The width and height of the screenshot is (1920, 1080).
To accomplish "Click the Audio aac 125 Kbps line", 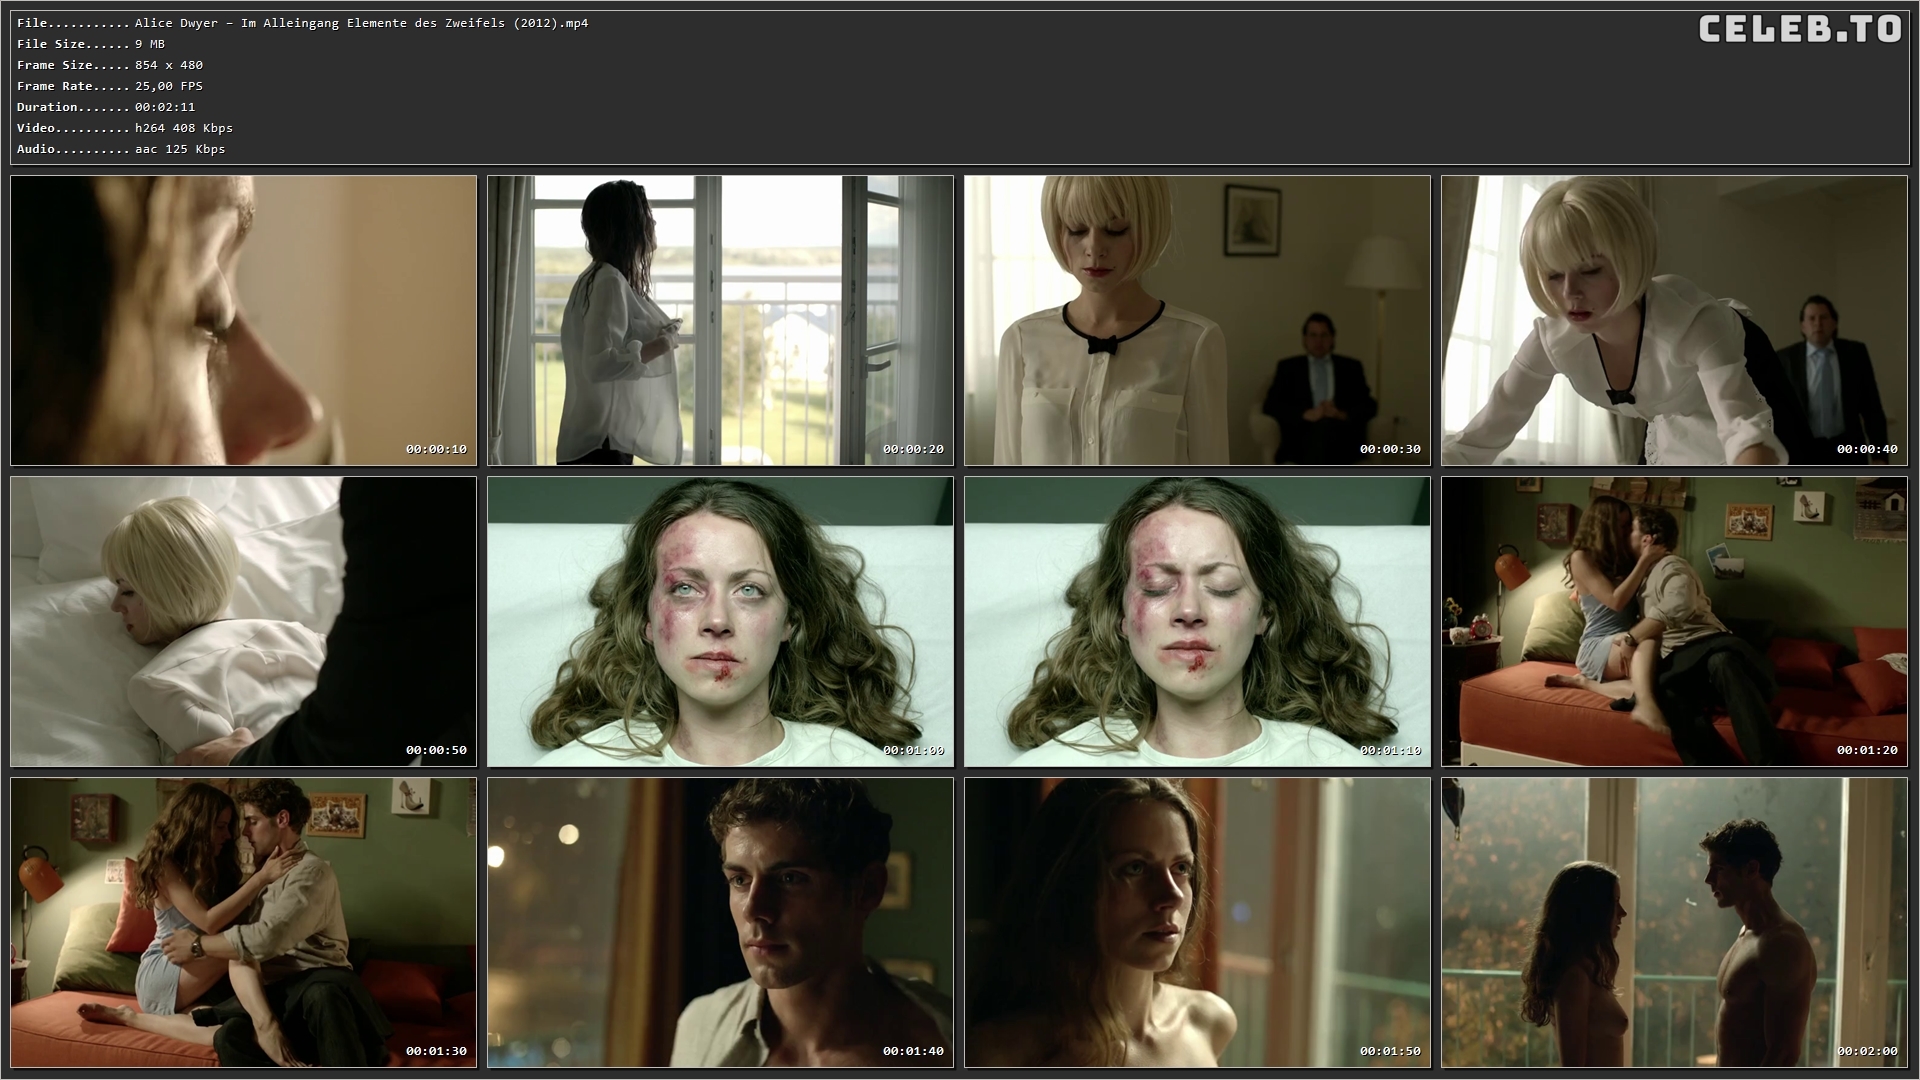I will pyautogui.click(x=121, y=149).
